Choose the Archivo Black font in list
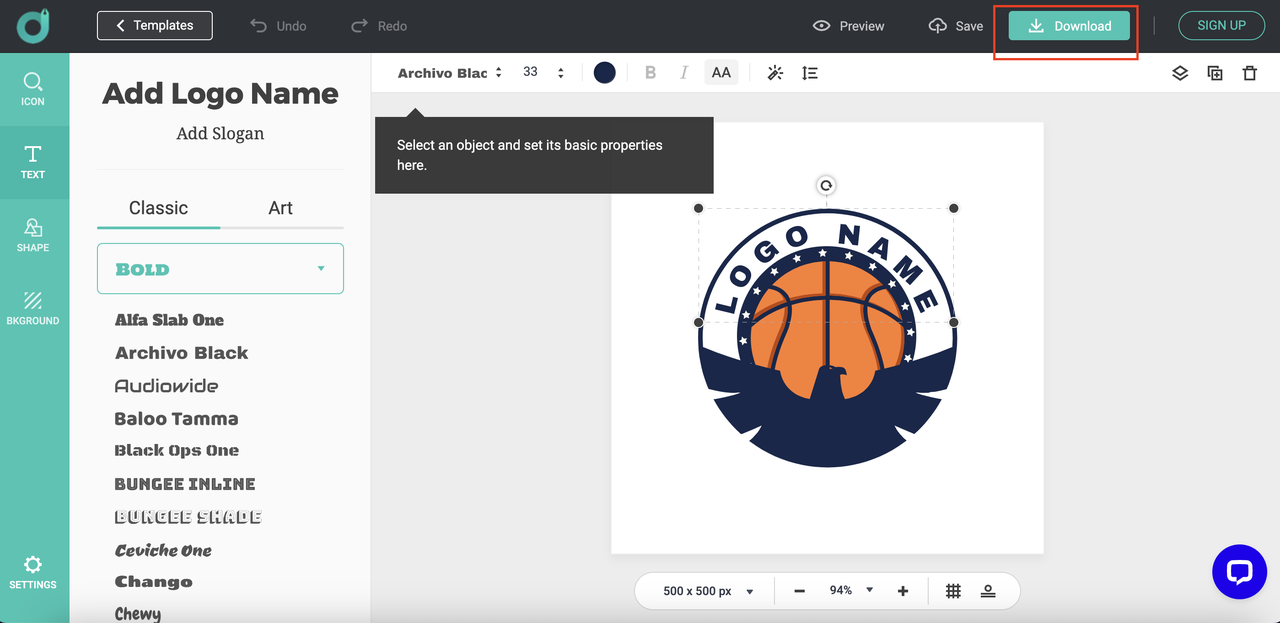Viewport: 1280px width, 623px height. click(181, 353)
